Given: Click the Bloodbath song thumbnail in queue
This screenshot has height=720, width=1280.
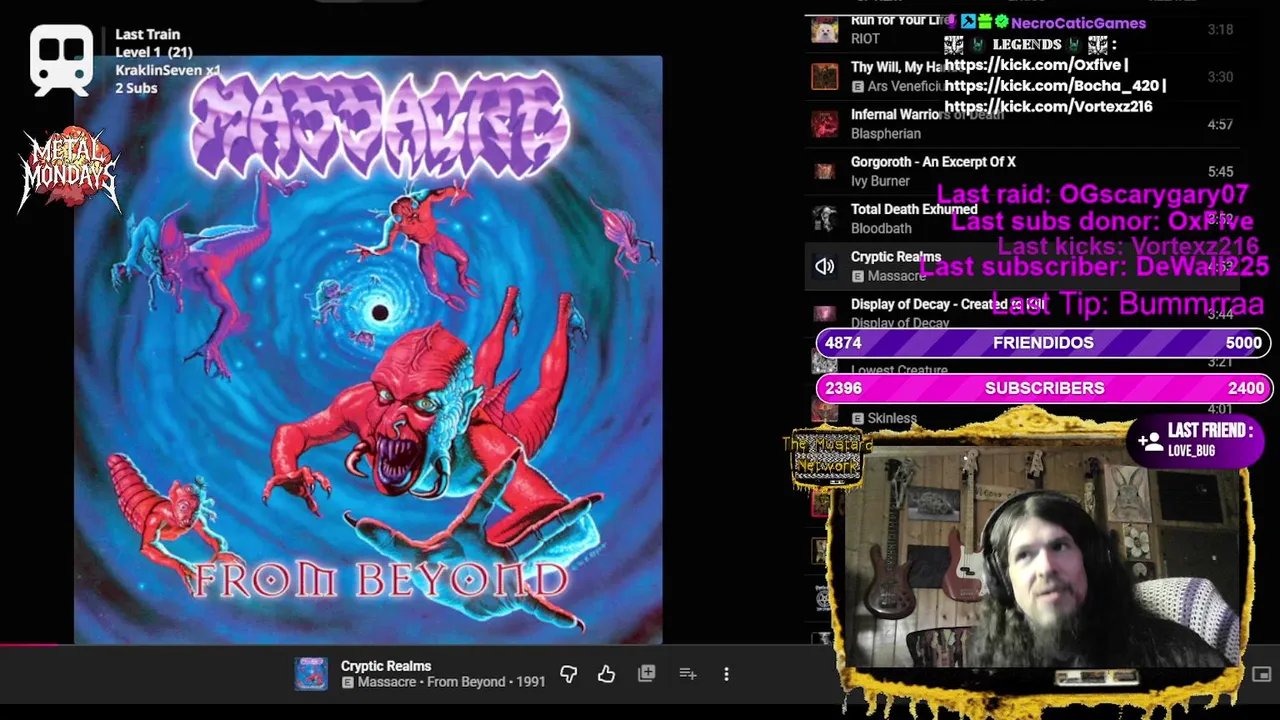Looking at the screenshot, I should tap(825, 218).
